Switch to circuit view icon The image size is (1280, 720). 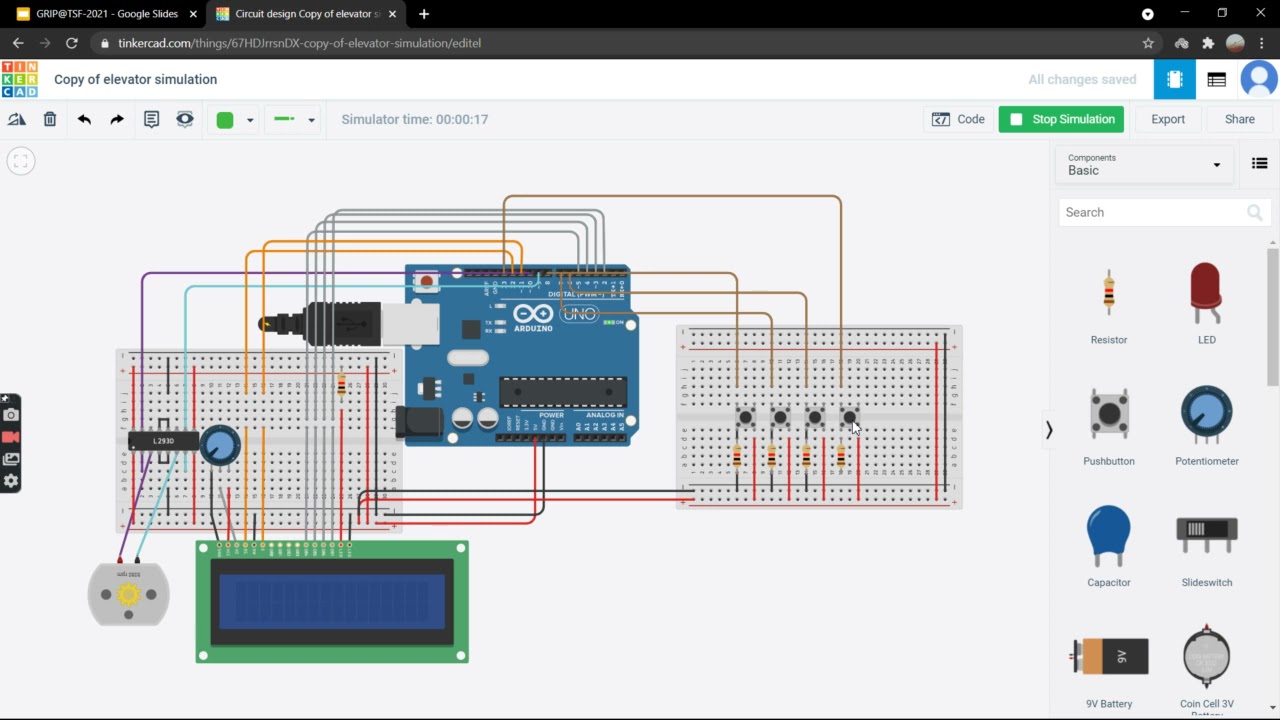[x=1175, y=80]
